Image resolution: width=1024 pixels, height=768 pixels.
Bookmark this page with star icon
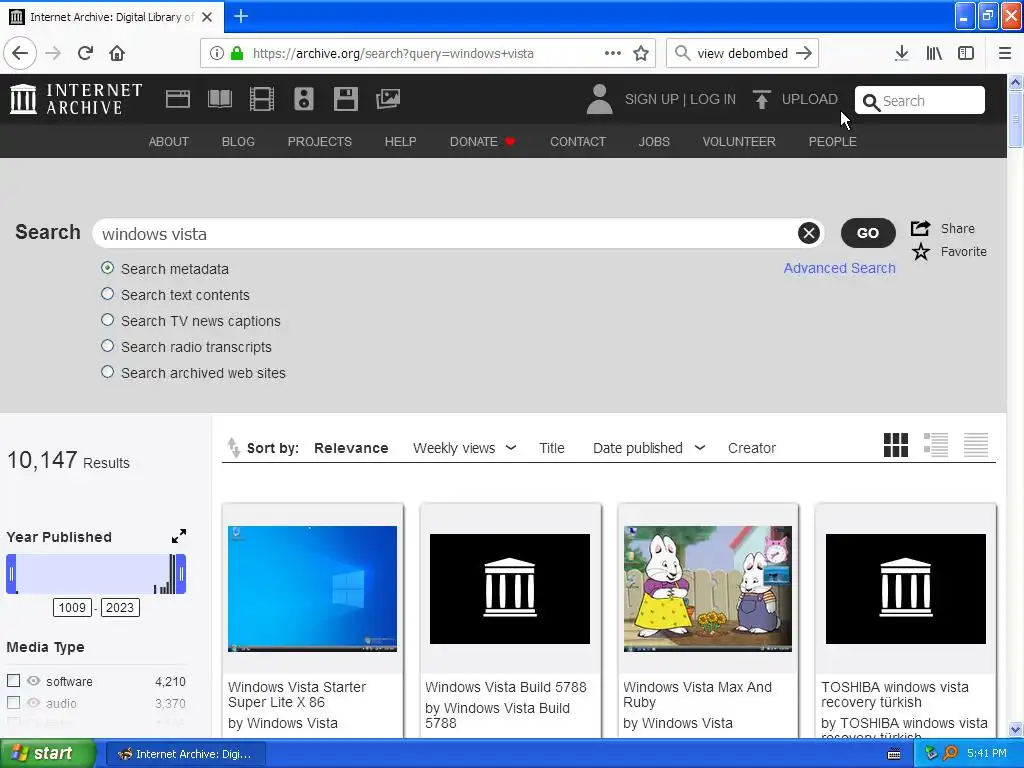[x=641, y=54]
